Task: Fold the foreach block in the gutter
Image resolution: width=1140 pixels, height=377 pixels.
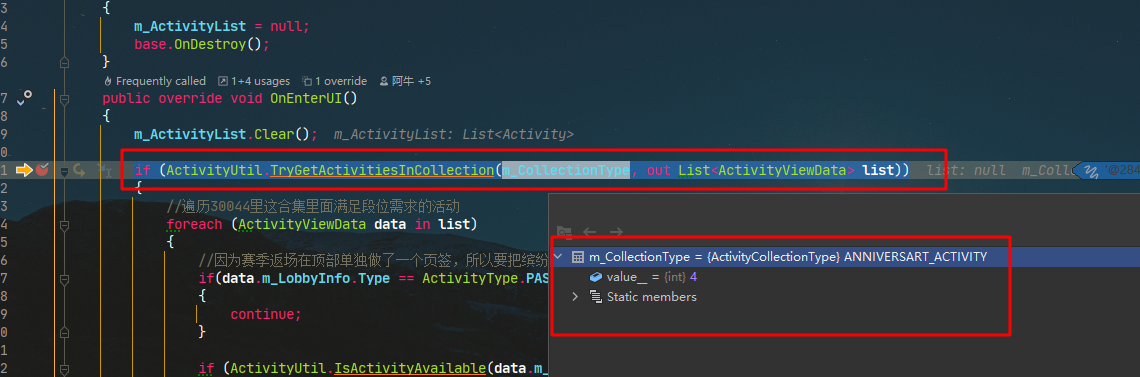Action: [64, 224]
